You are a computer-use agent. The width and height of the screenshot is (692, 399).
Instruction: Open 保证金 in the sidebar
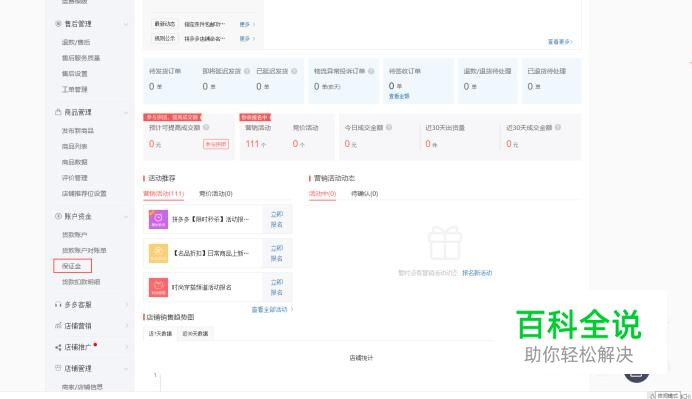72,266
